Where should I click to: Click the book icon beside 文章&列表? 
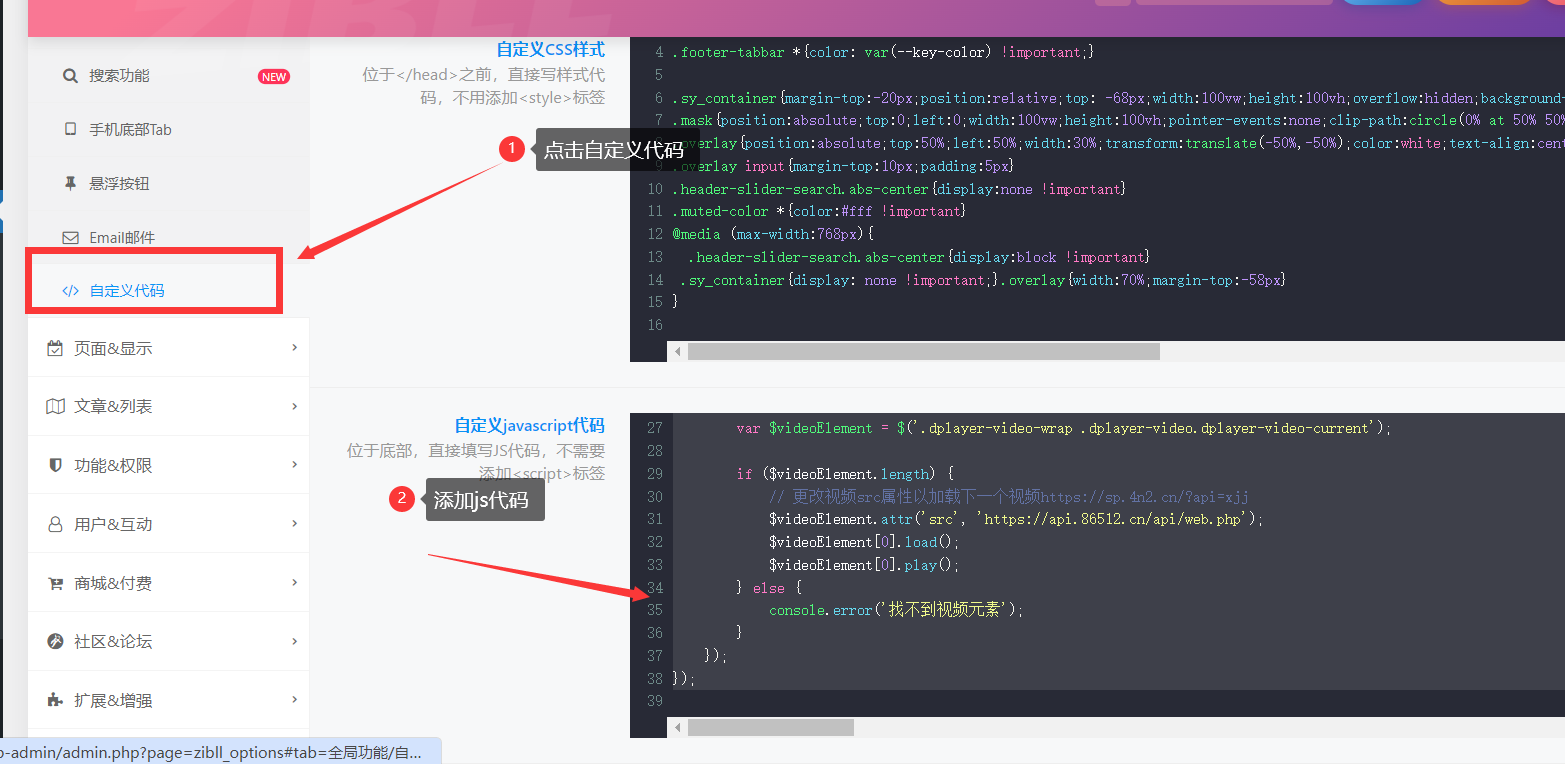pyautogui.click(x=55, y=407)
